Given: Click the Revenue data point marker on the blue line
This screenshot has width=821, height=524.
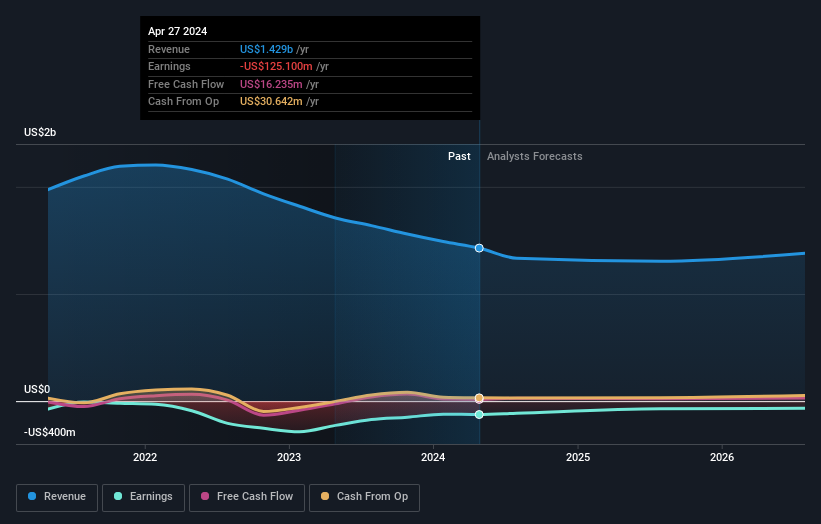Looking at the screenshot, I should [x=479, y=248].
